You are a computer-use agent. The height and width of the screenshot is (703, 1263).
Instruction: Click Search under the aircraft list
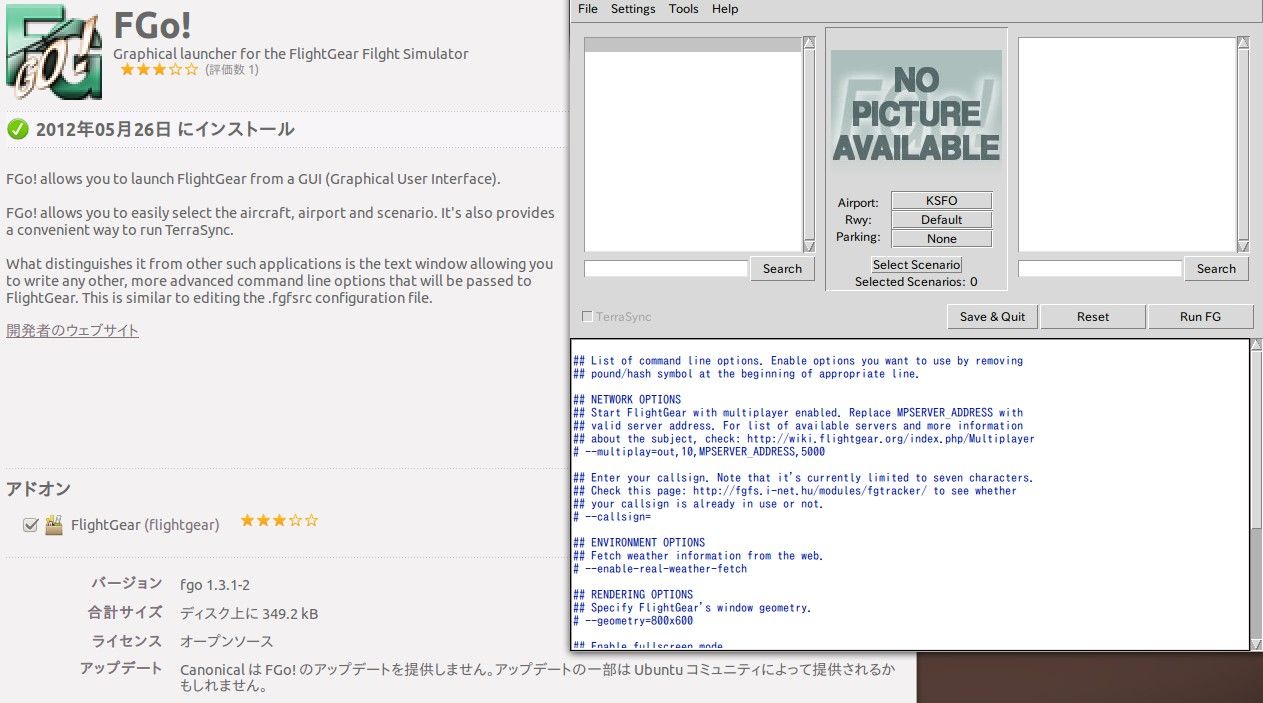point(782,269)
